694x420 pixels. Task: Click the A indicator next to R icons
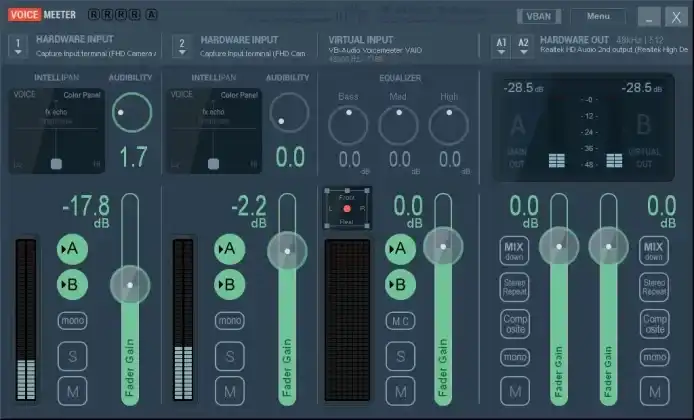pos(151,15)
